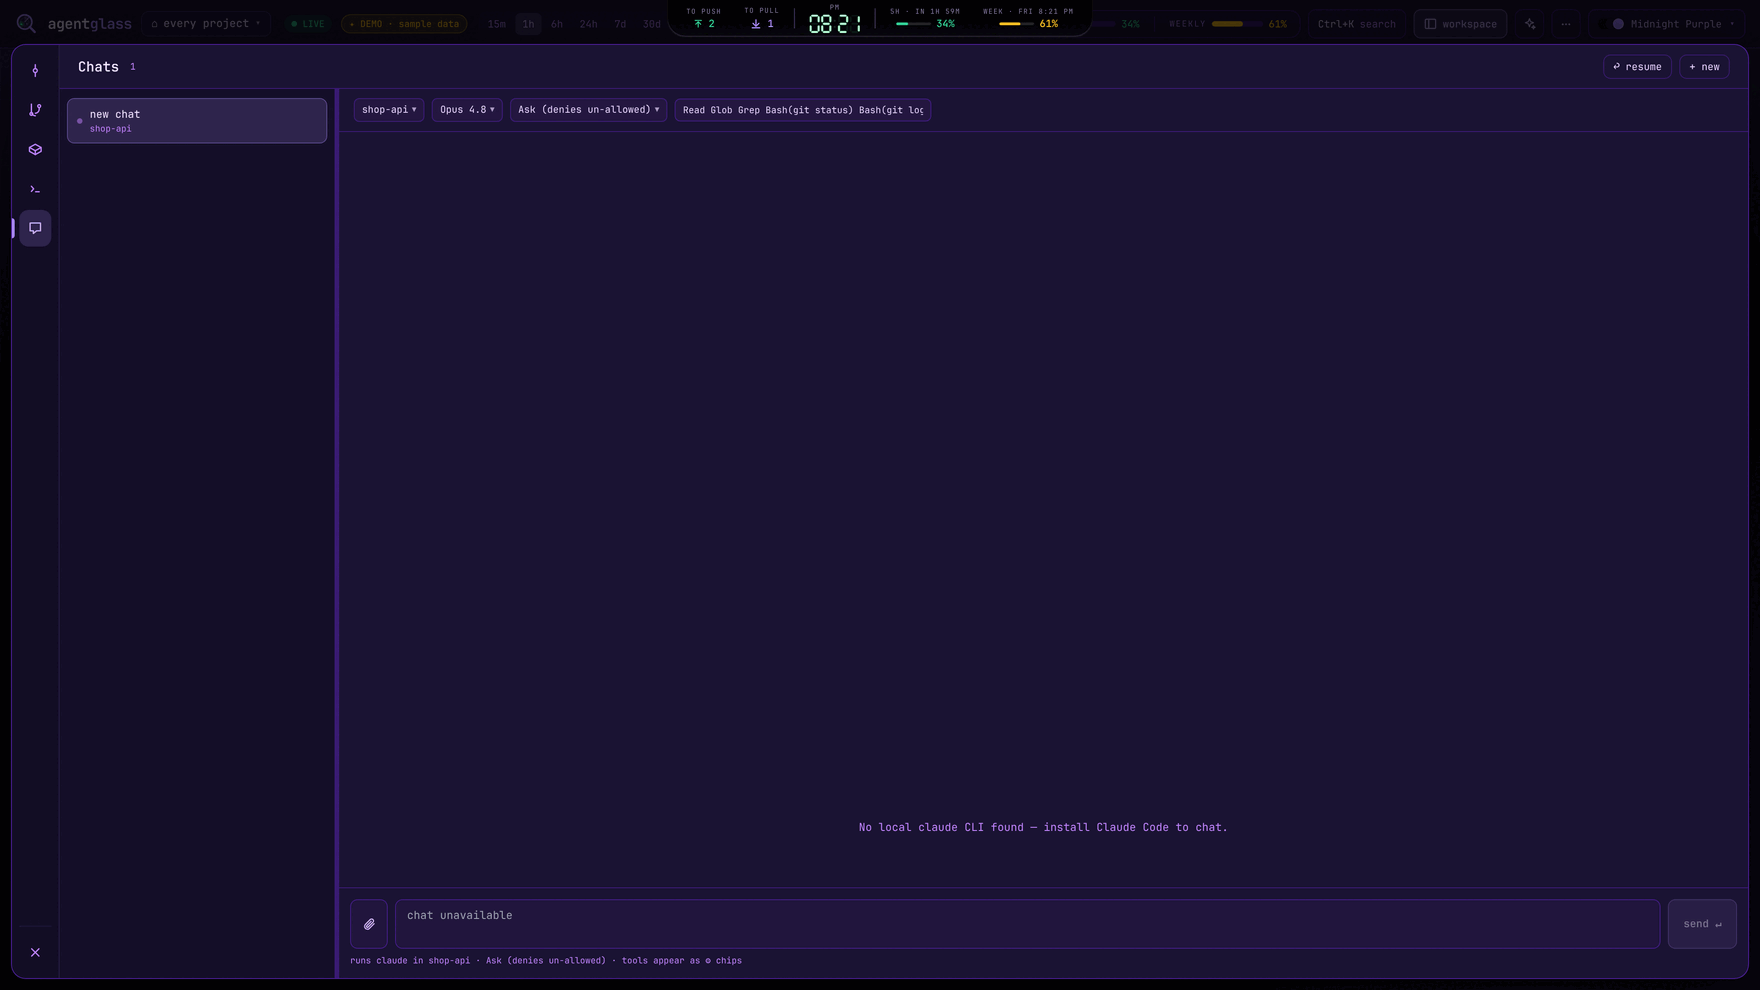Click the allowed tools list field

(x=803, y=110)
